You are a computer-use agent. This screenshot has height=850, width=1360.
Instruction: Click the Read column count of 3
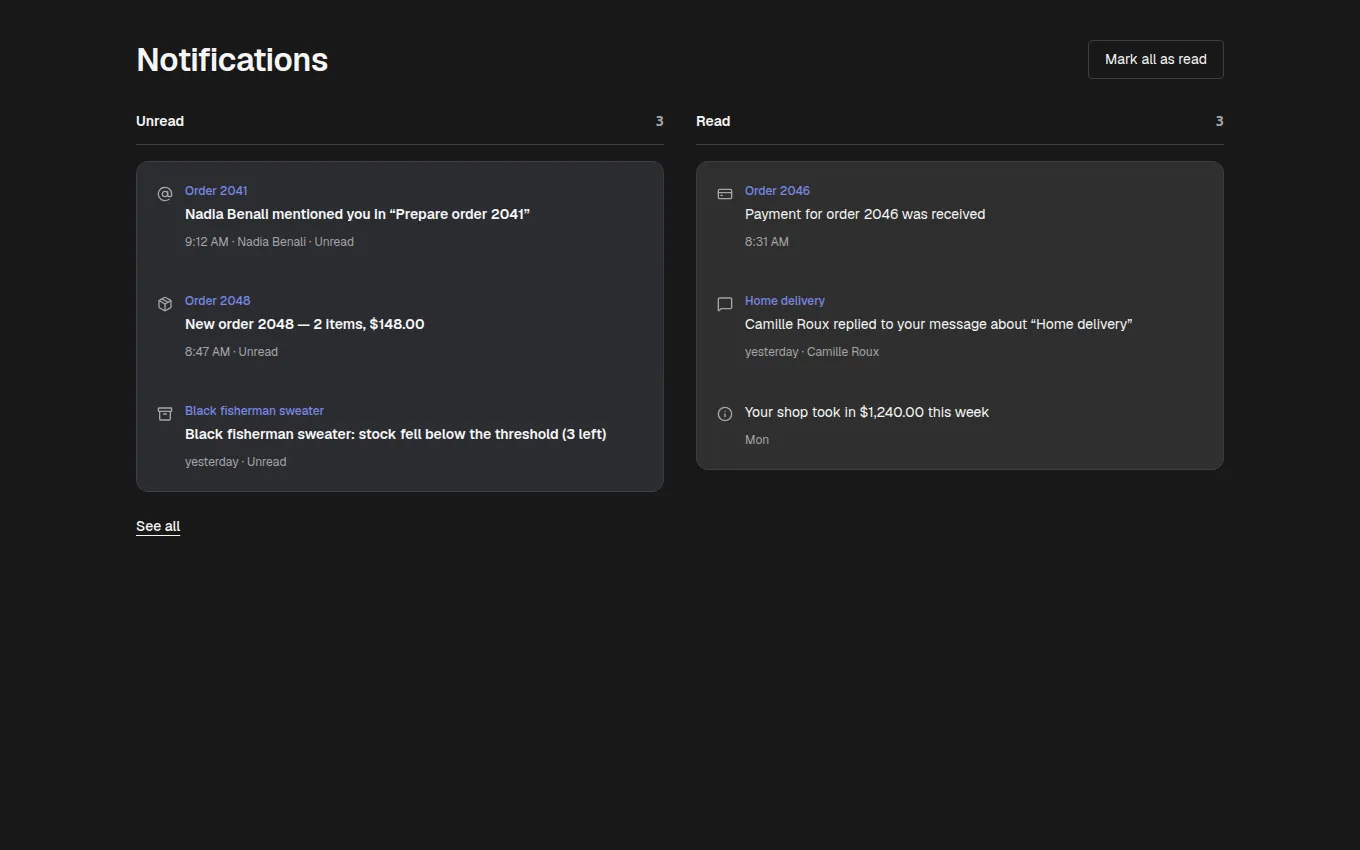(x=1219, y=121)
